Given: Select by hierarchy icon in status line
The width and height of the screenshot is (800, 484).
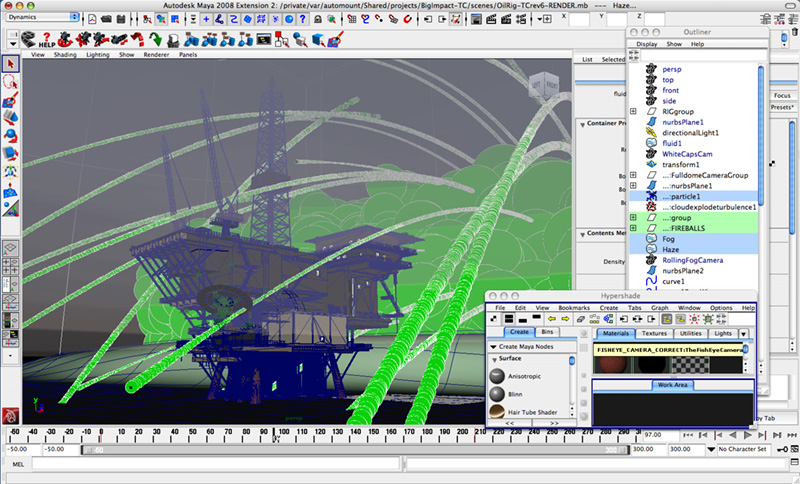Looking at the screenshot, I should [x=147, y=19].
